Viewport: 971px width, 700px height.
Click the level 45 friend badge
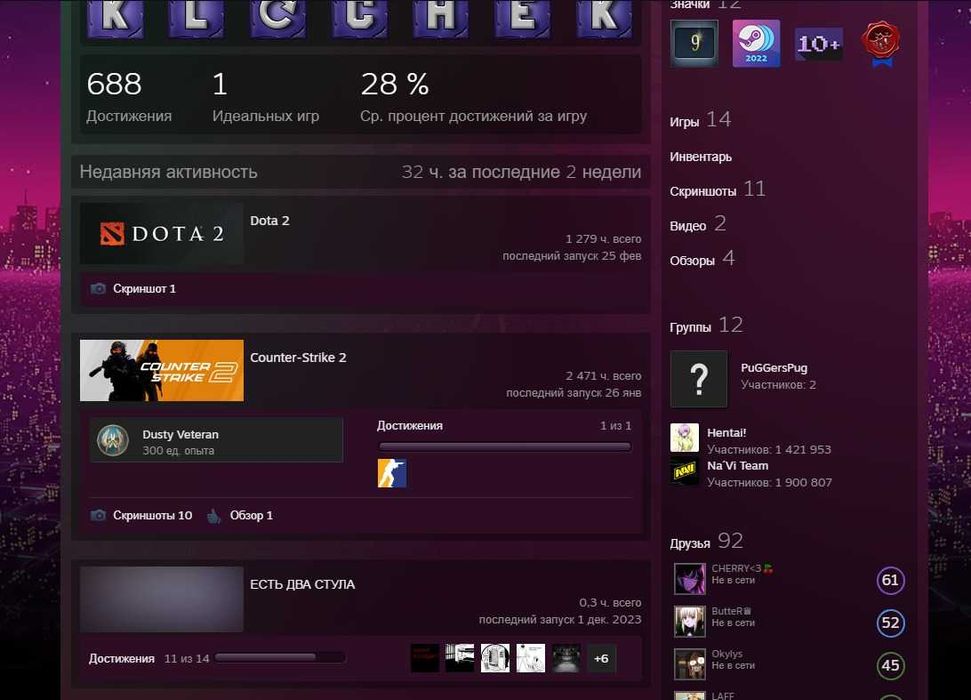coord(890,666)
